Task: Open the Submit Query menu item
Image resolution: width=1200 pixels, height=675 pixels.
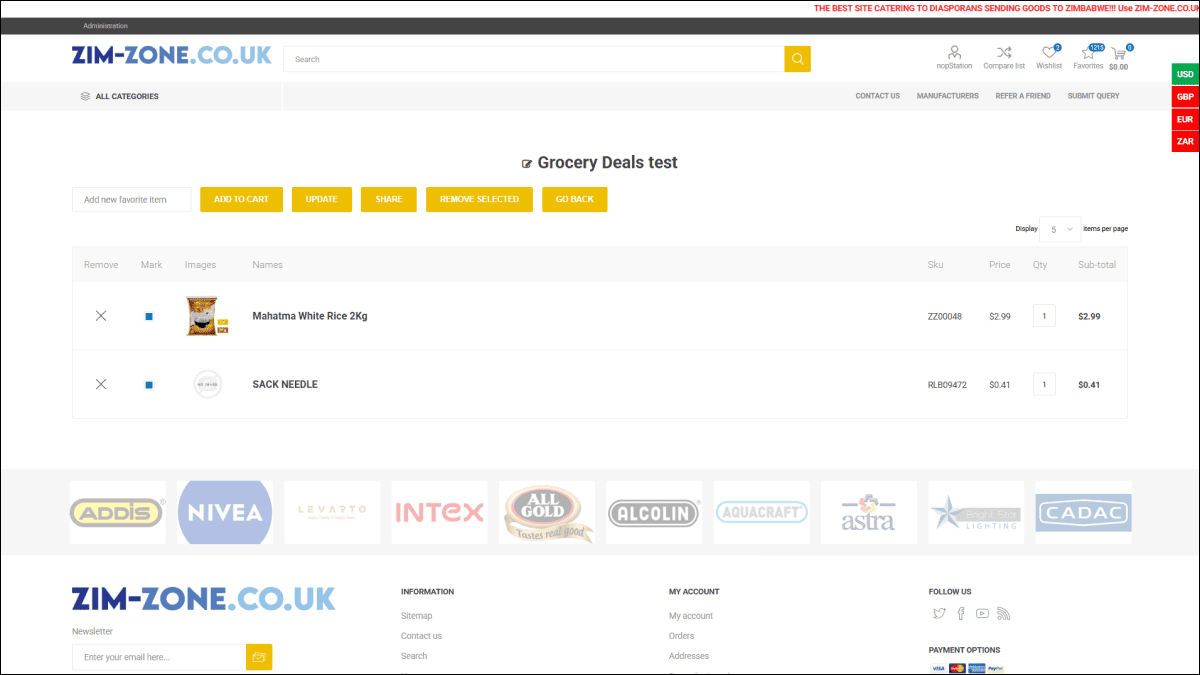Action: pos(1094,96)
